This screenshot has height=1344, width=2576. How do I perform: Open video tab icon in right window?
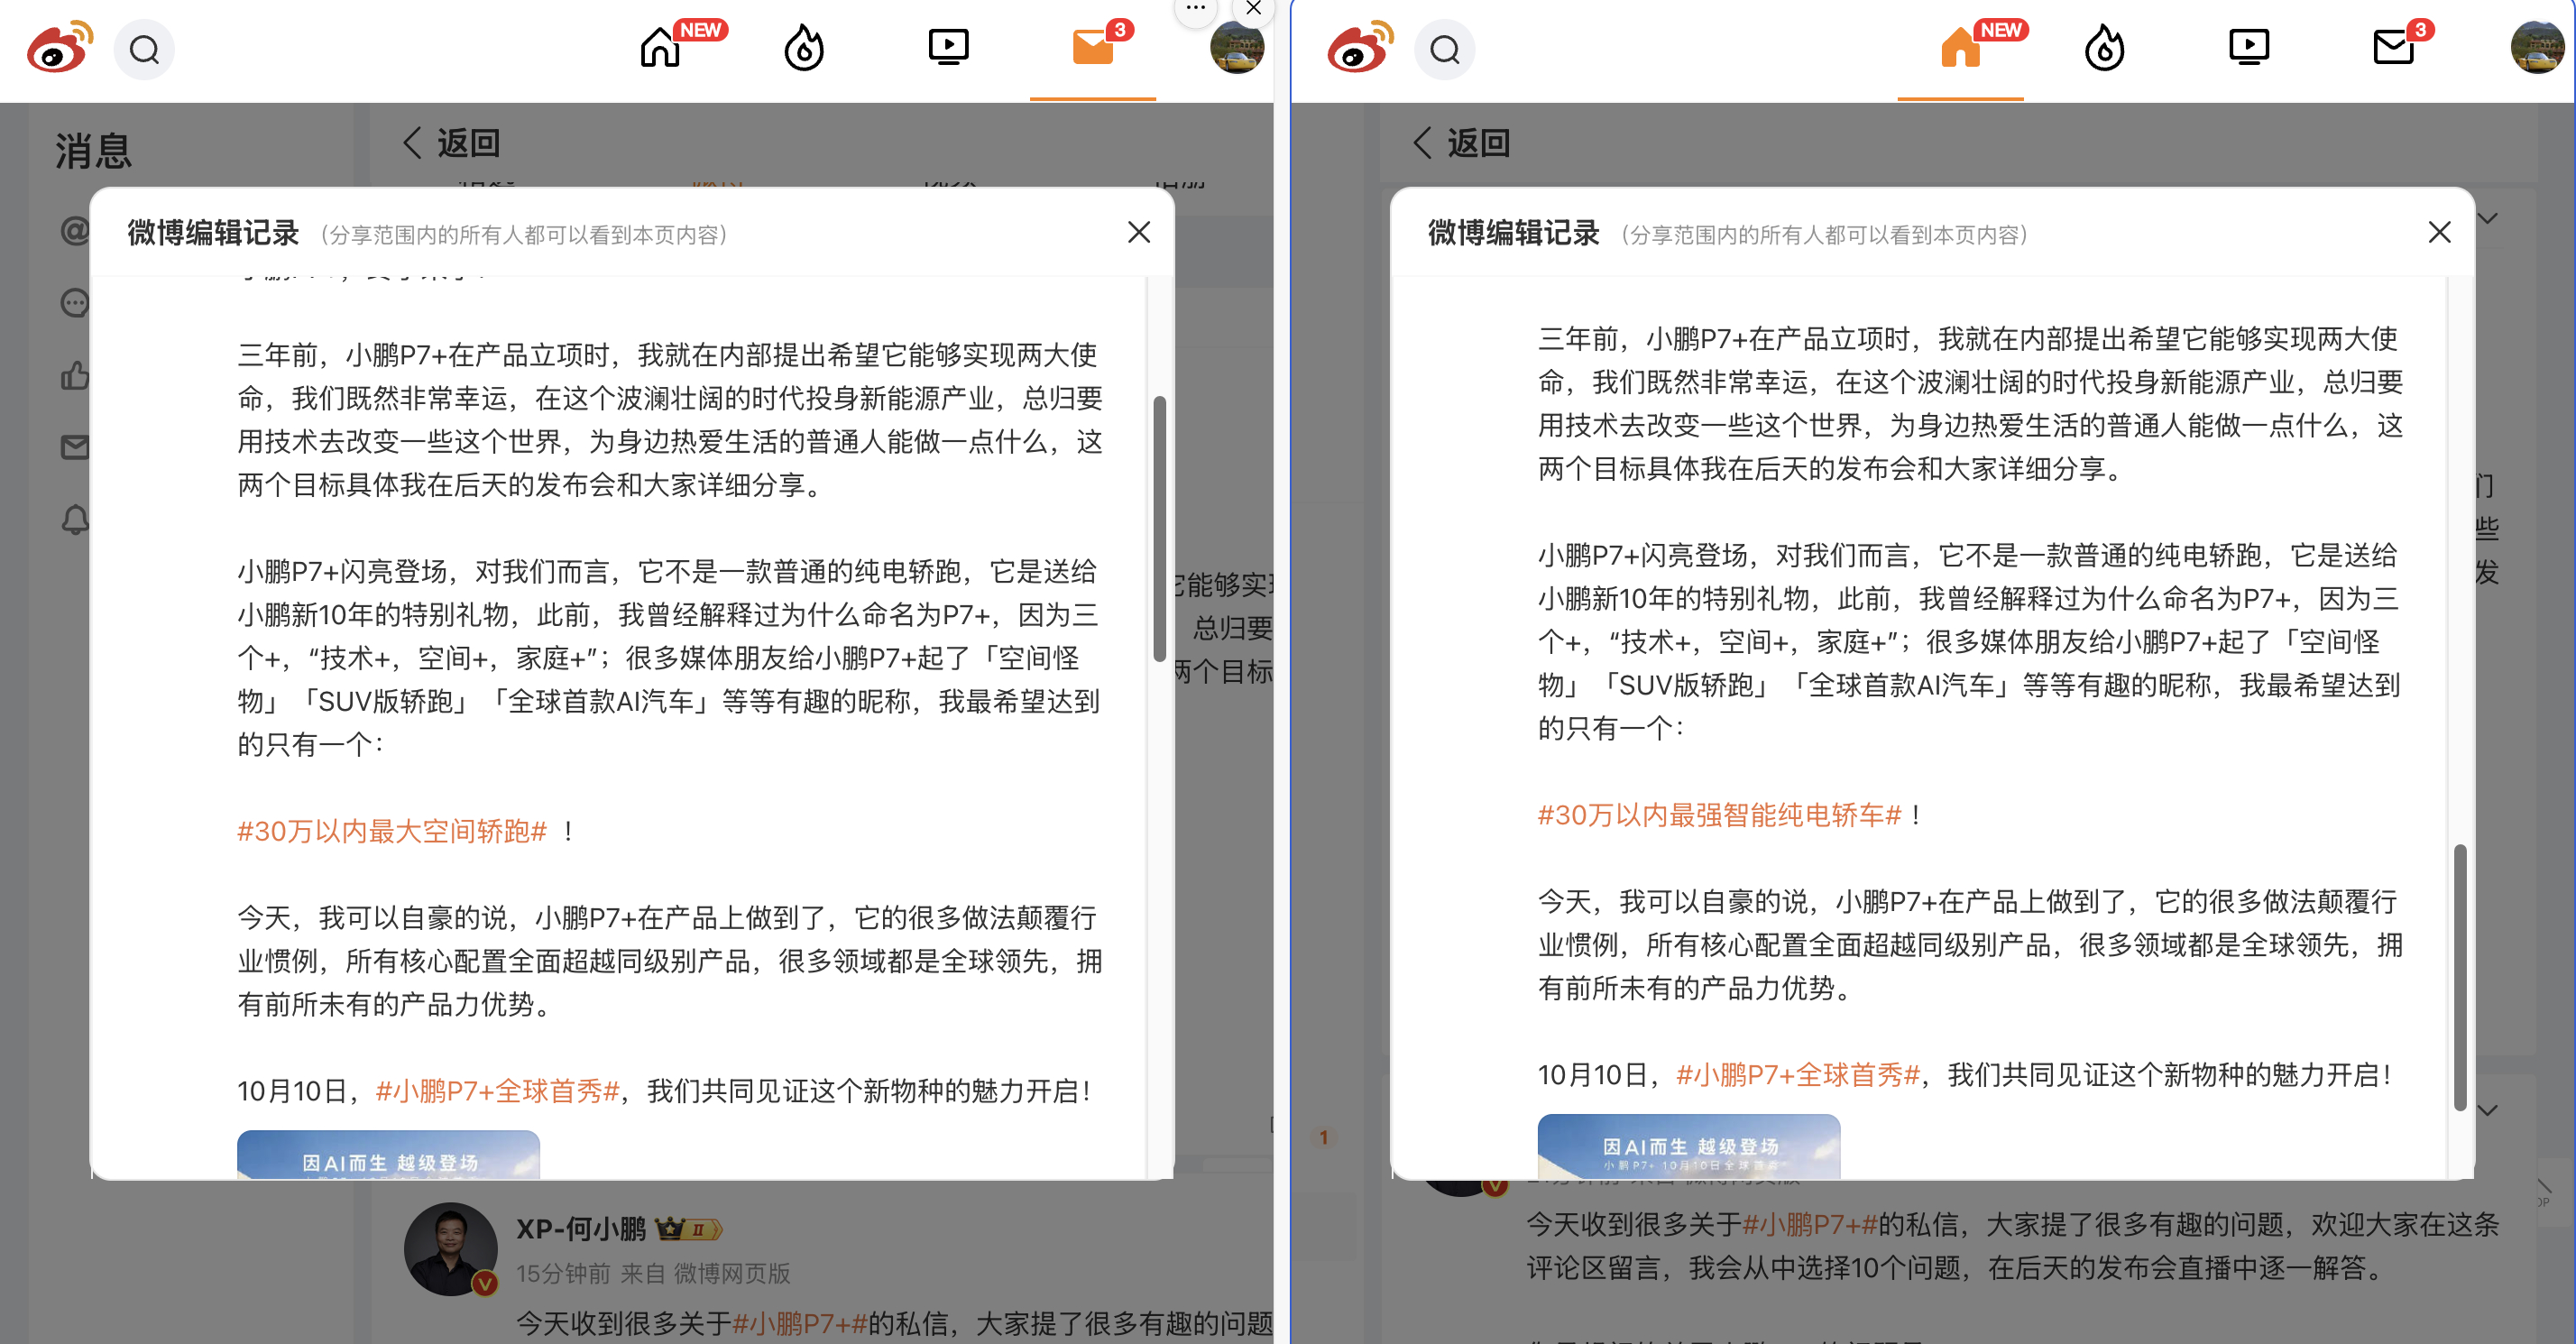tap(2249, 47)
